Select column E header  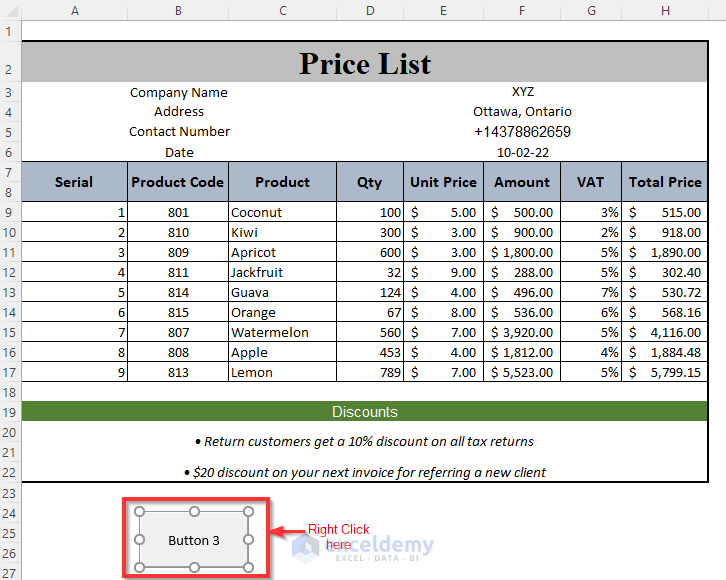click(444, 10)
